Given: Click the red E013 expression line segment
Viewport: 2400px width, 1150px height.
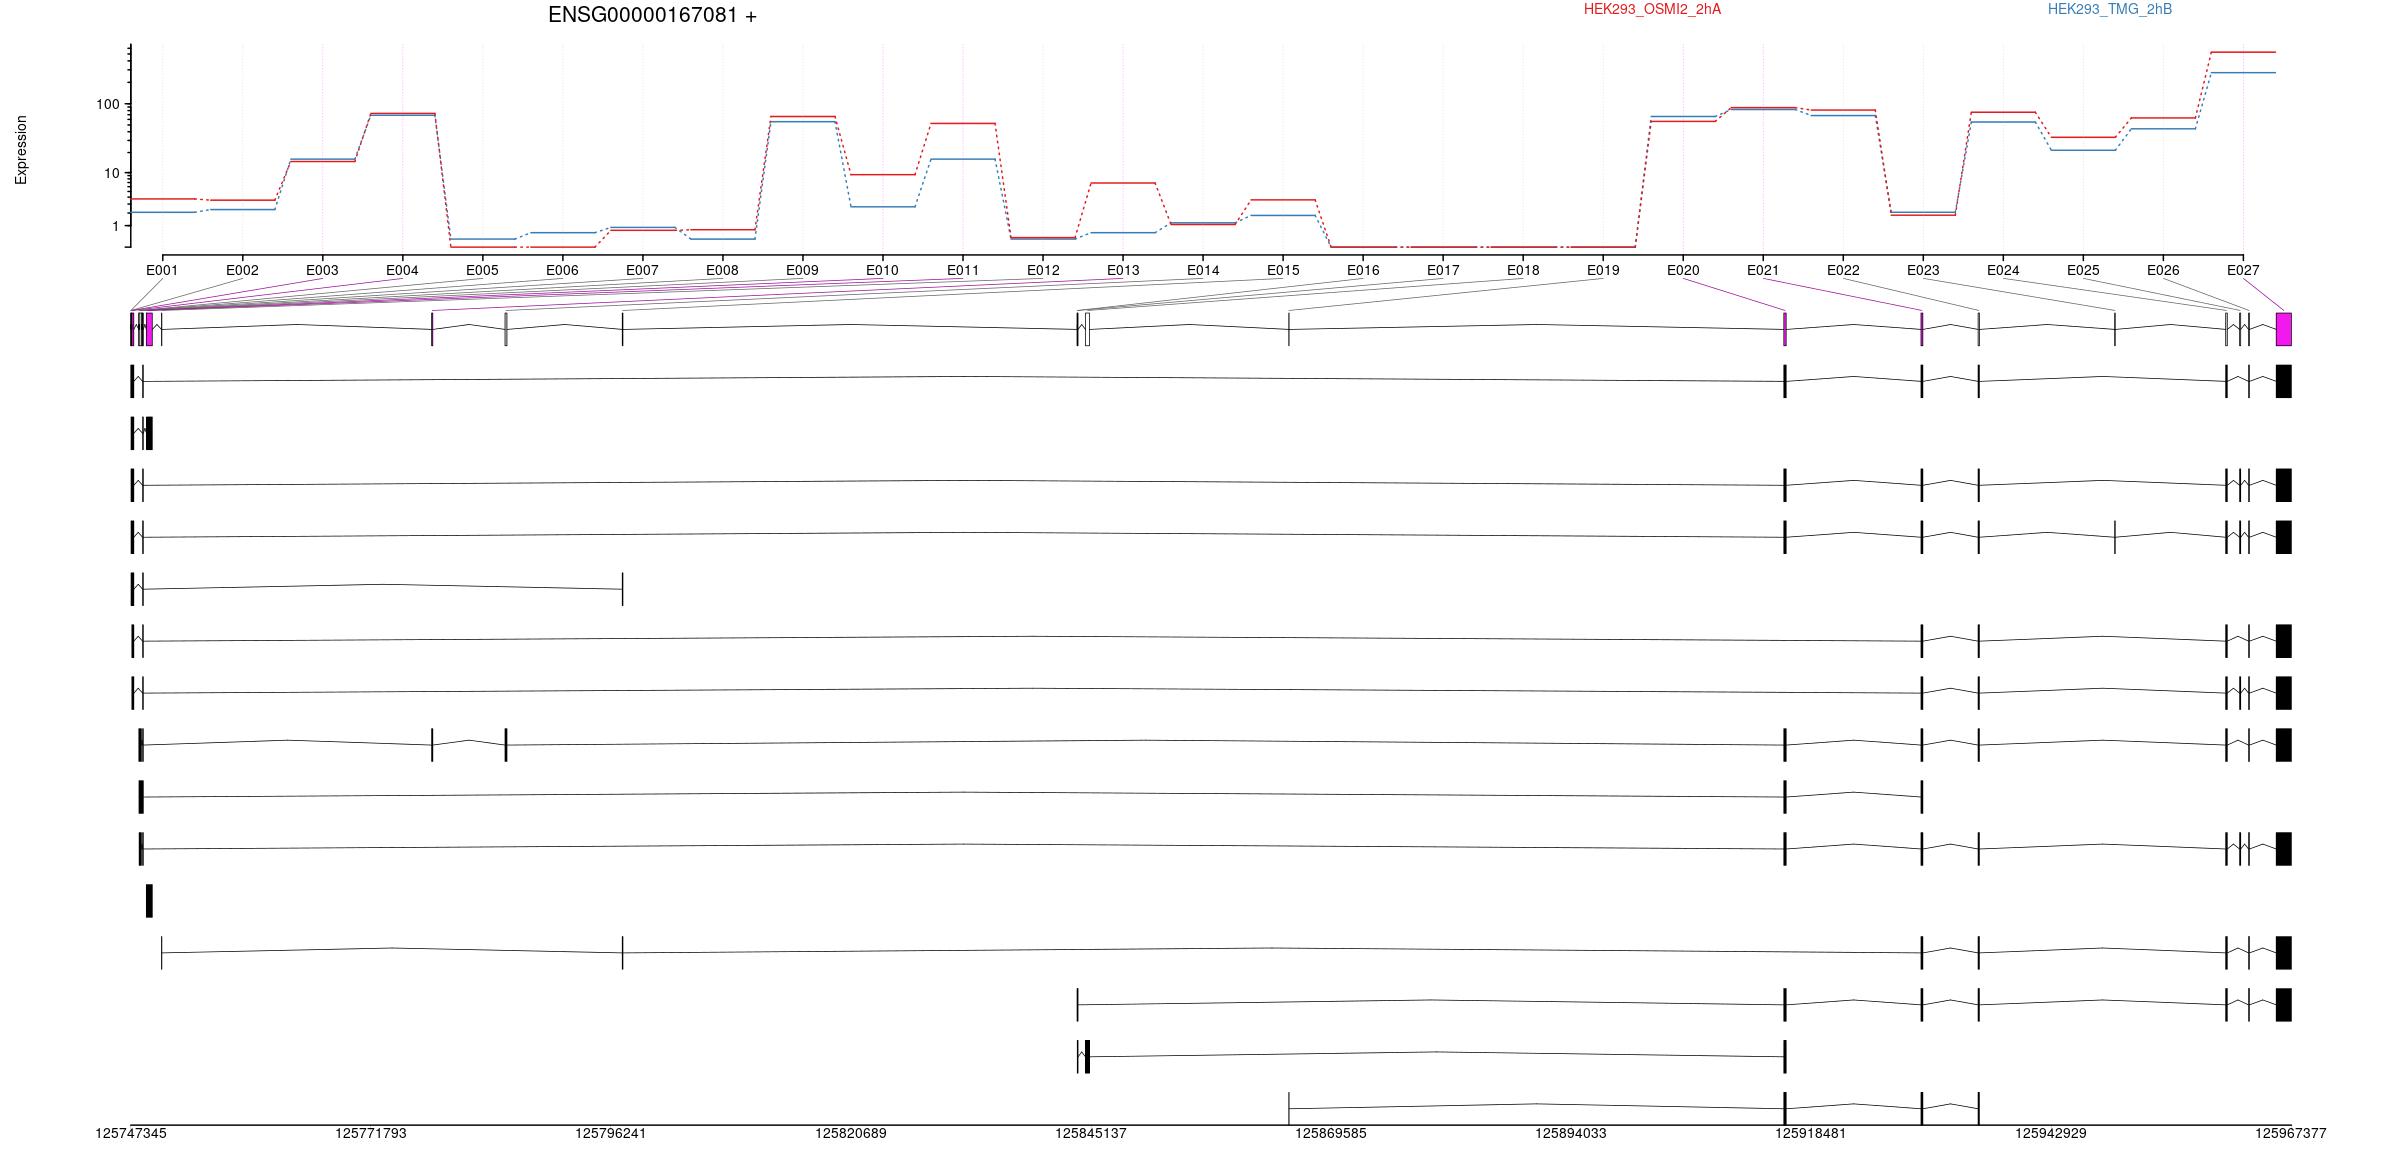Looking at the screenshot, I should pyautogui.click(x=1123, y=183).
